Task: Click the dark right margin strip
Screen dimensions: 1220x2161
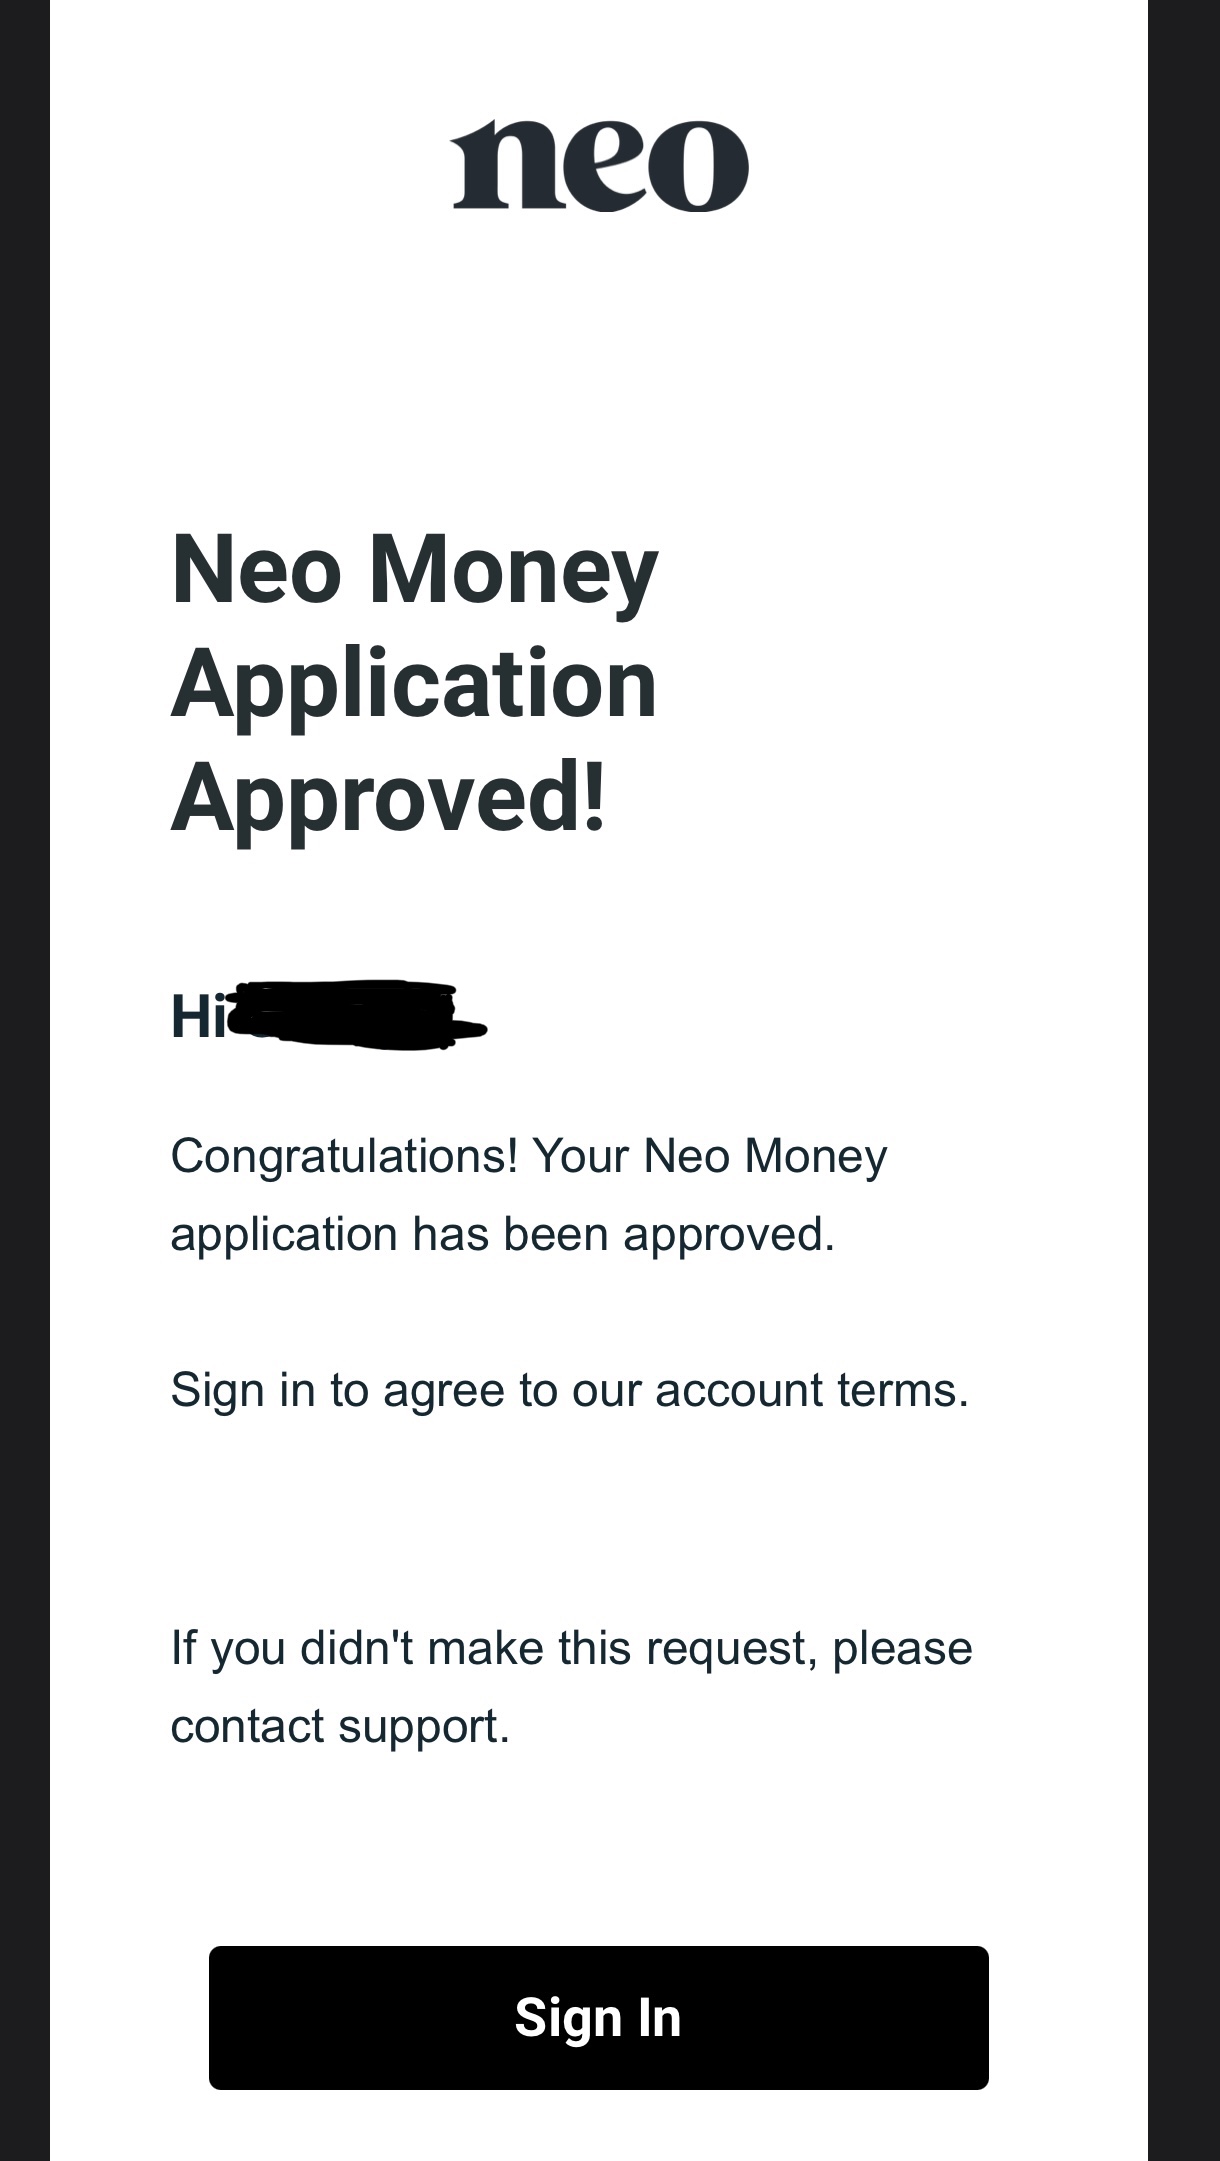Action: click(x=1184, y=1080)
